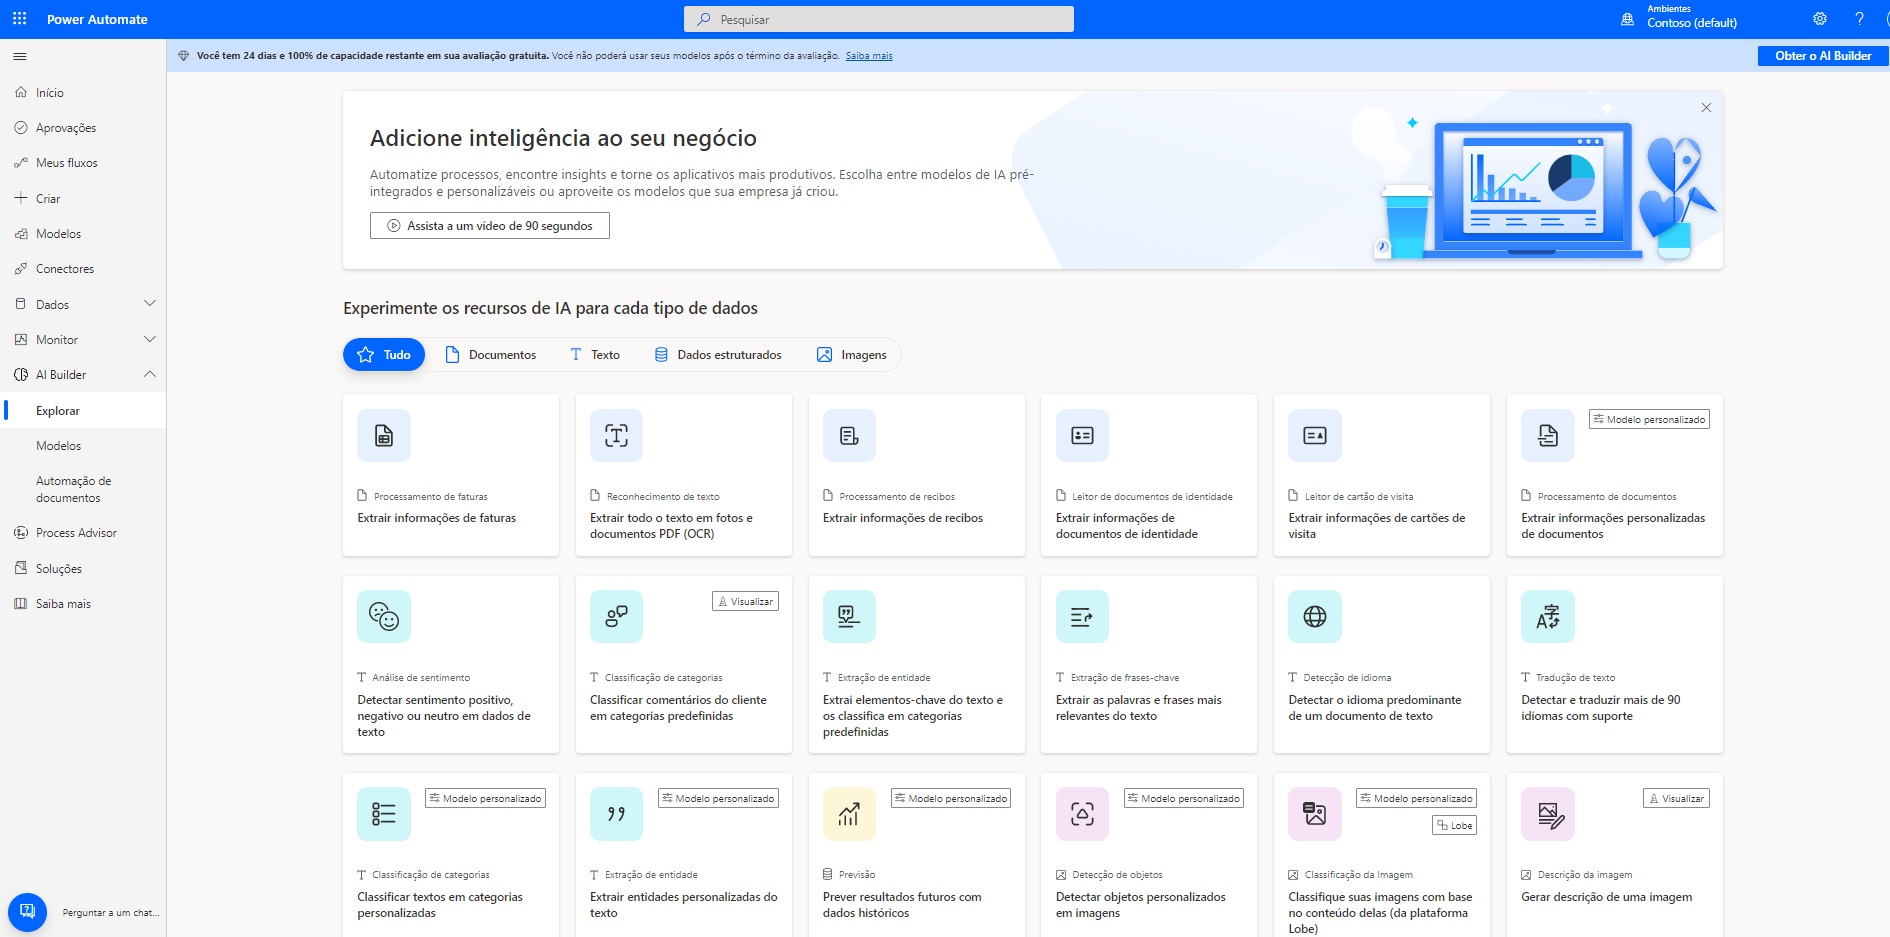The image size is (1890, 937).
Task: Select the Tudo filter tab
Action: click(384, 355)
